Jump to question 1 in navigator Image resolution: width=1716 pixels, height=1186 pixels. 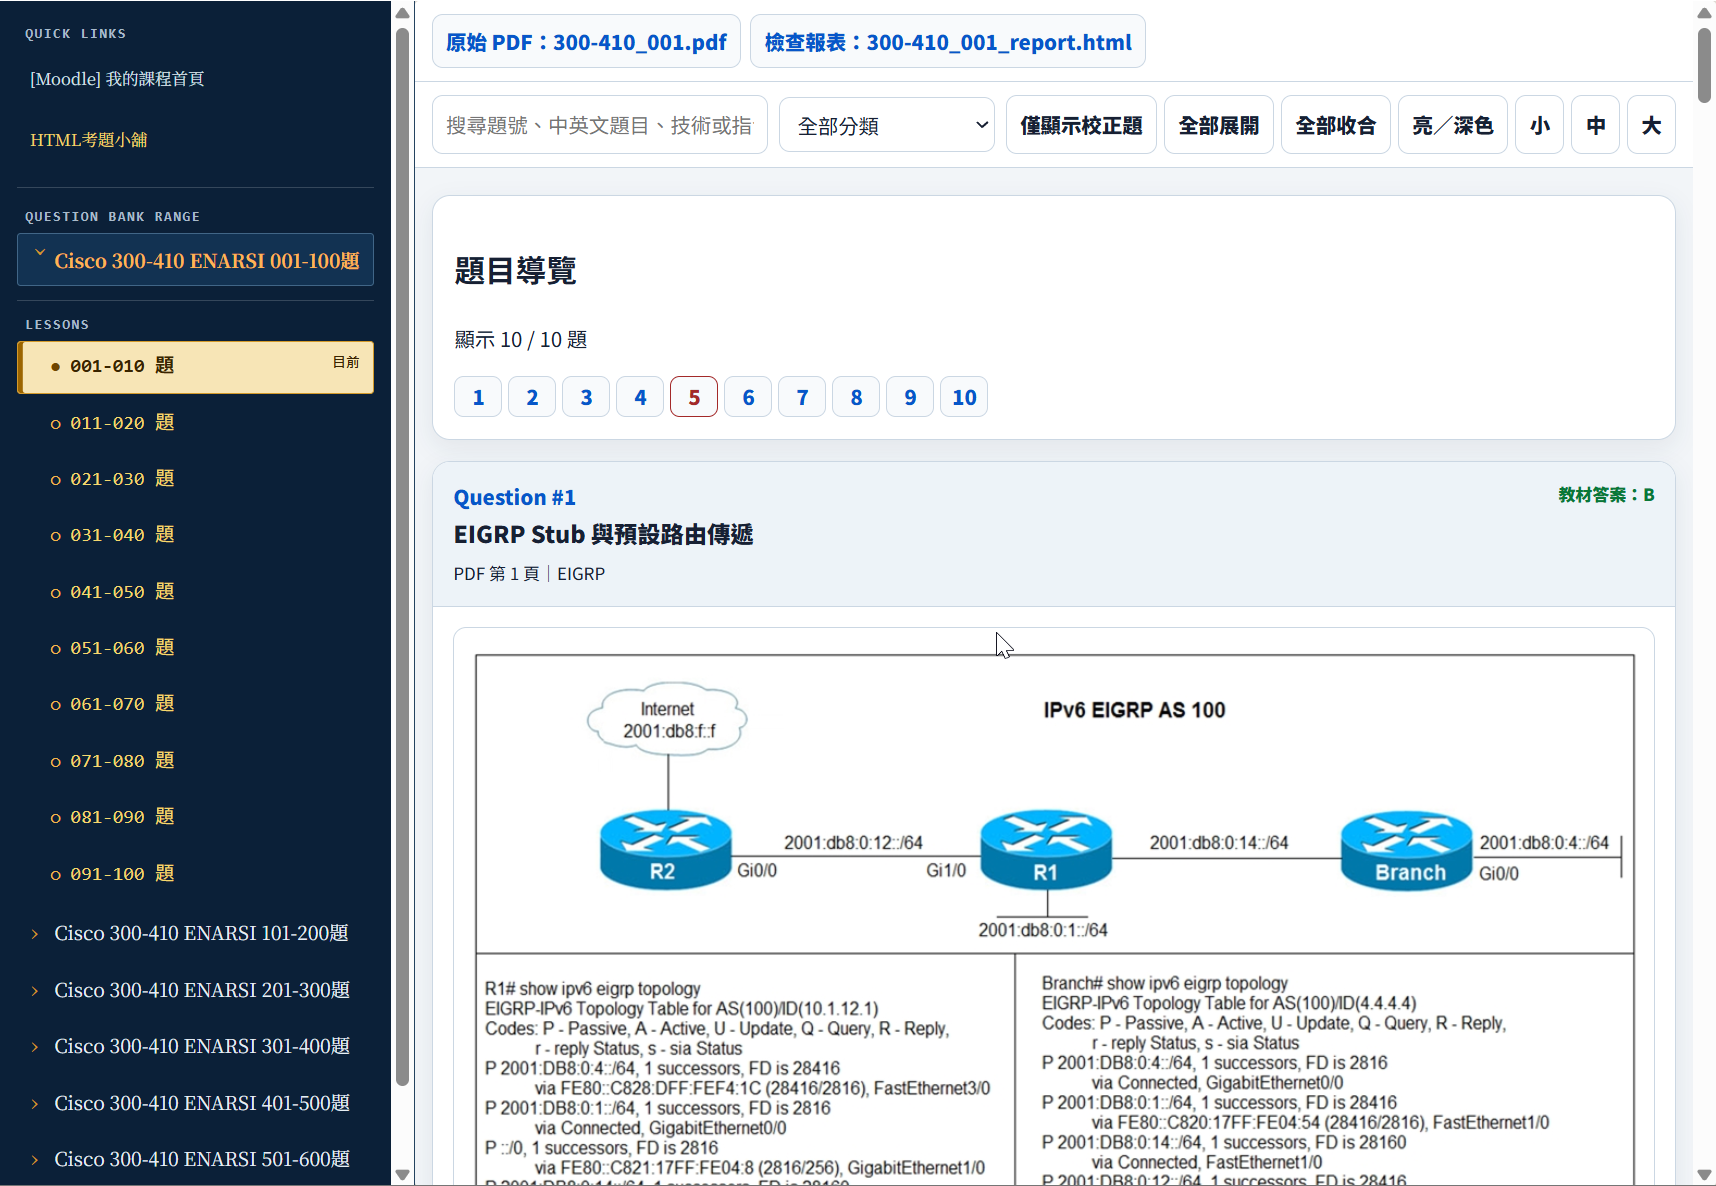click(x=478, y=397)
